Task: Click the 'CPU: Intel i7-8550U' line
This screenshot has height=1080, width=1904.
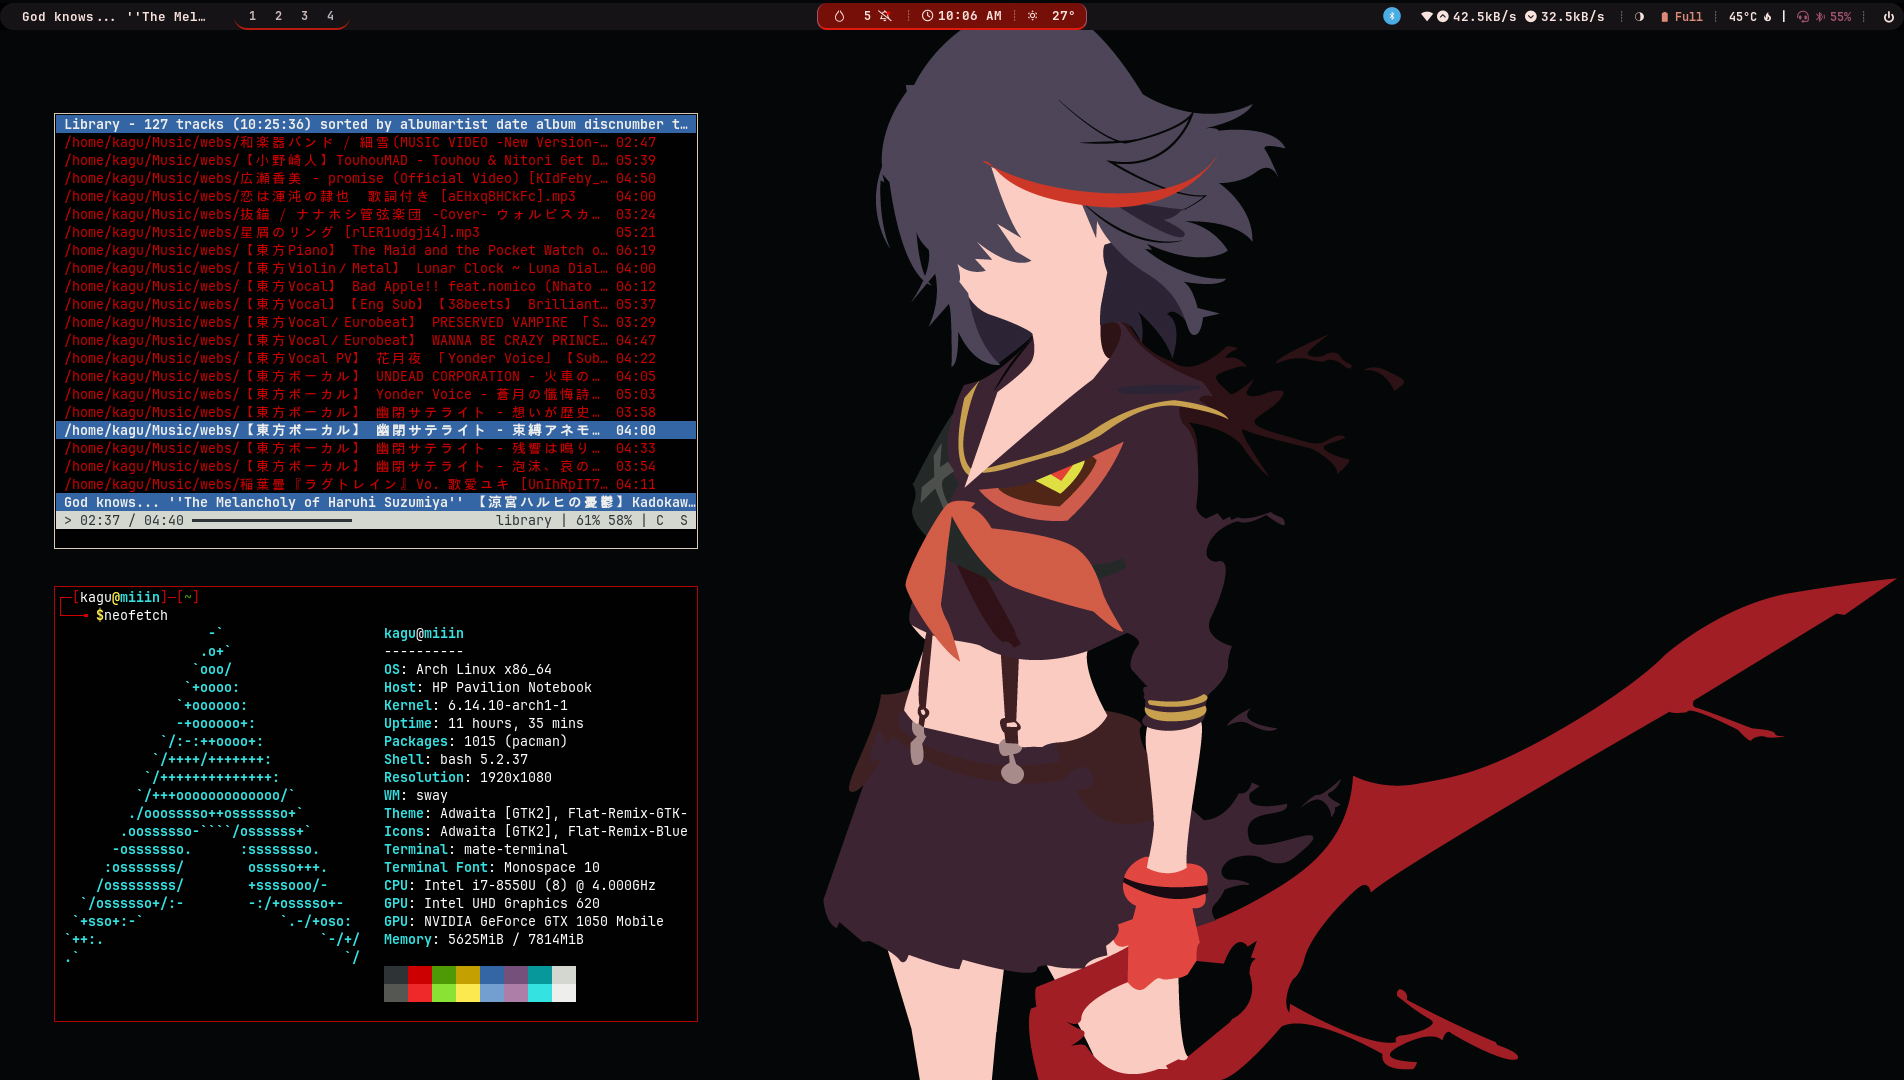Action: pos(520,885)
